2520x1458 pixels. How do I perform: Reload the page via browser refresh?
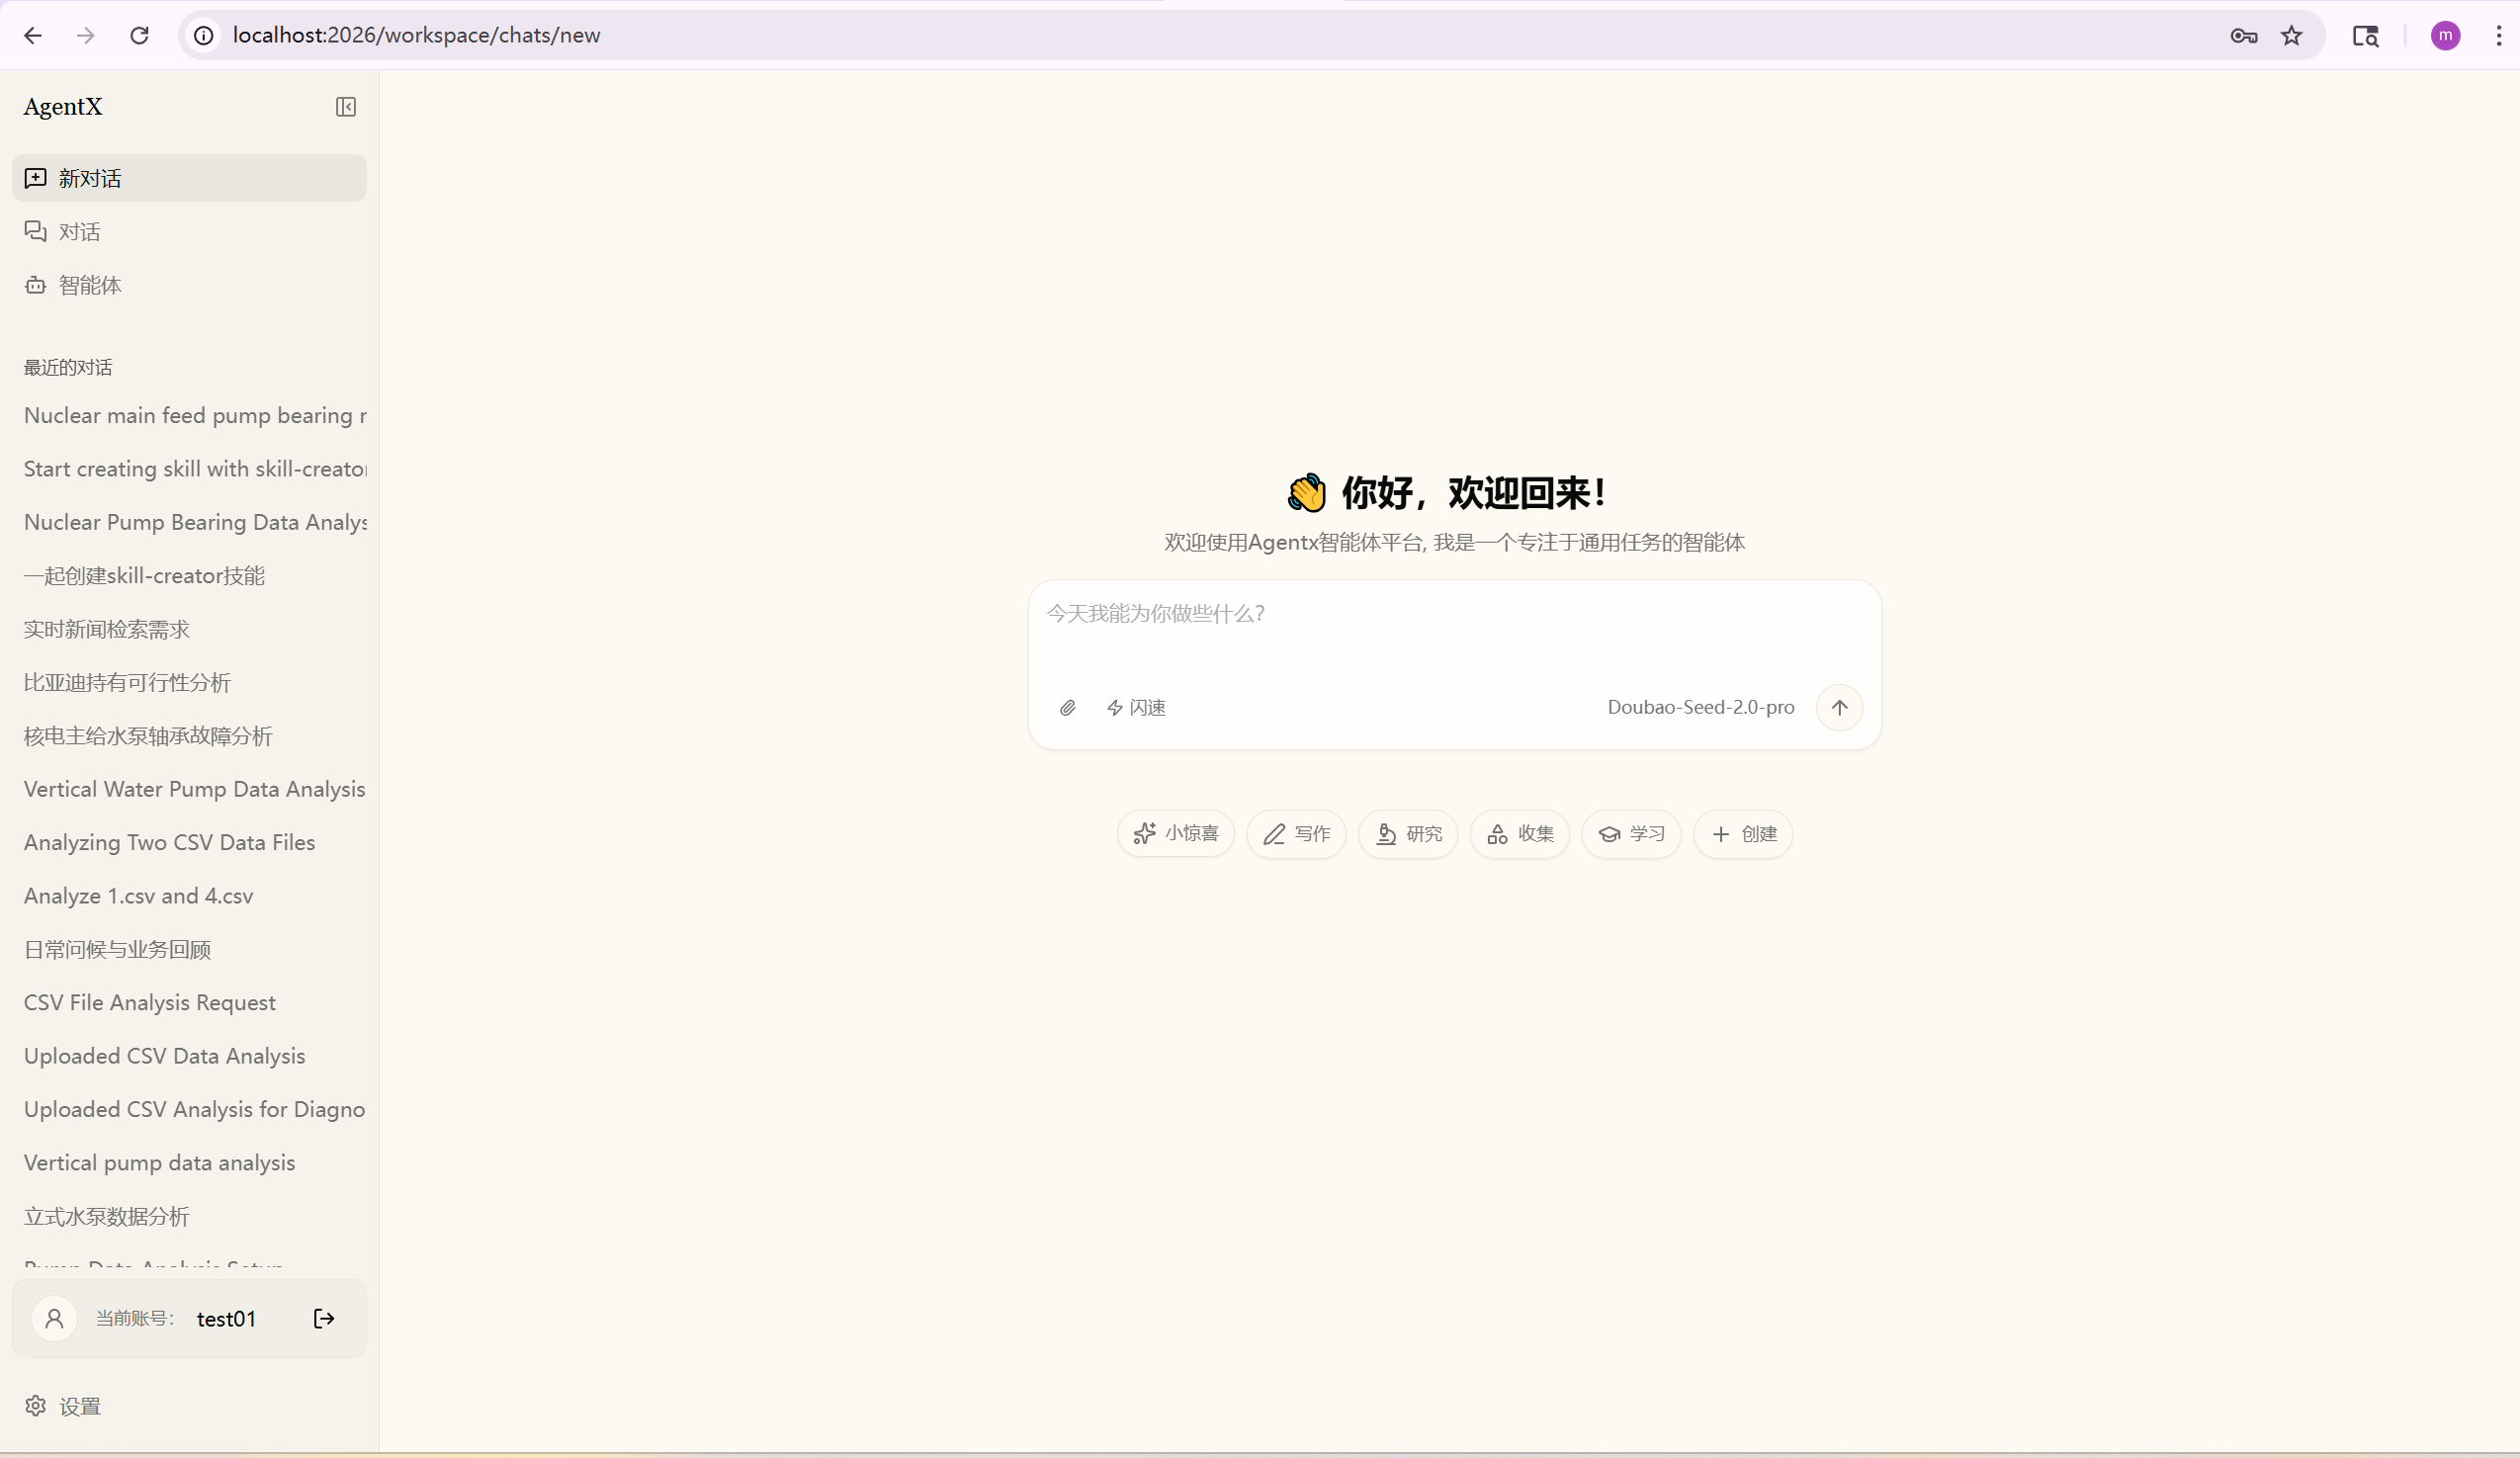139,36
